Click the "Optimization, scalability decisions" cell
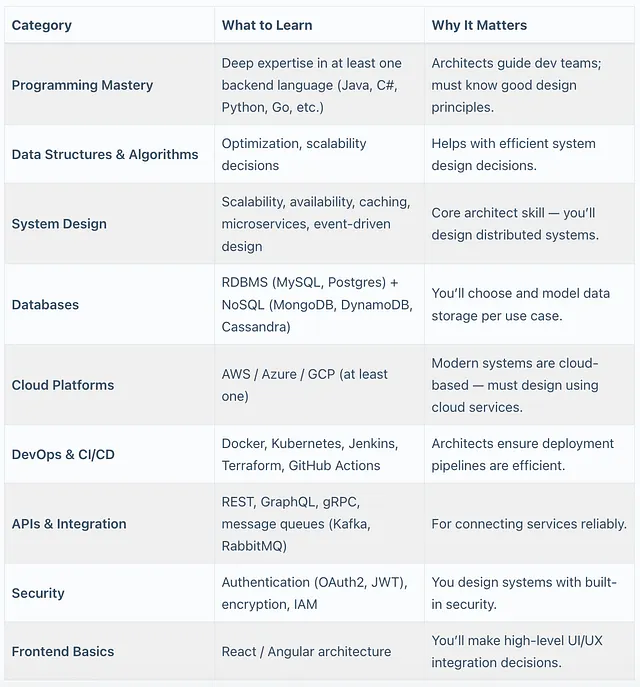This screenshot has height=687, width=640. tap(294, 155)
